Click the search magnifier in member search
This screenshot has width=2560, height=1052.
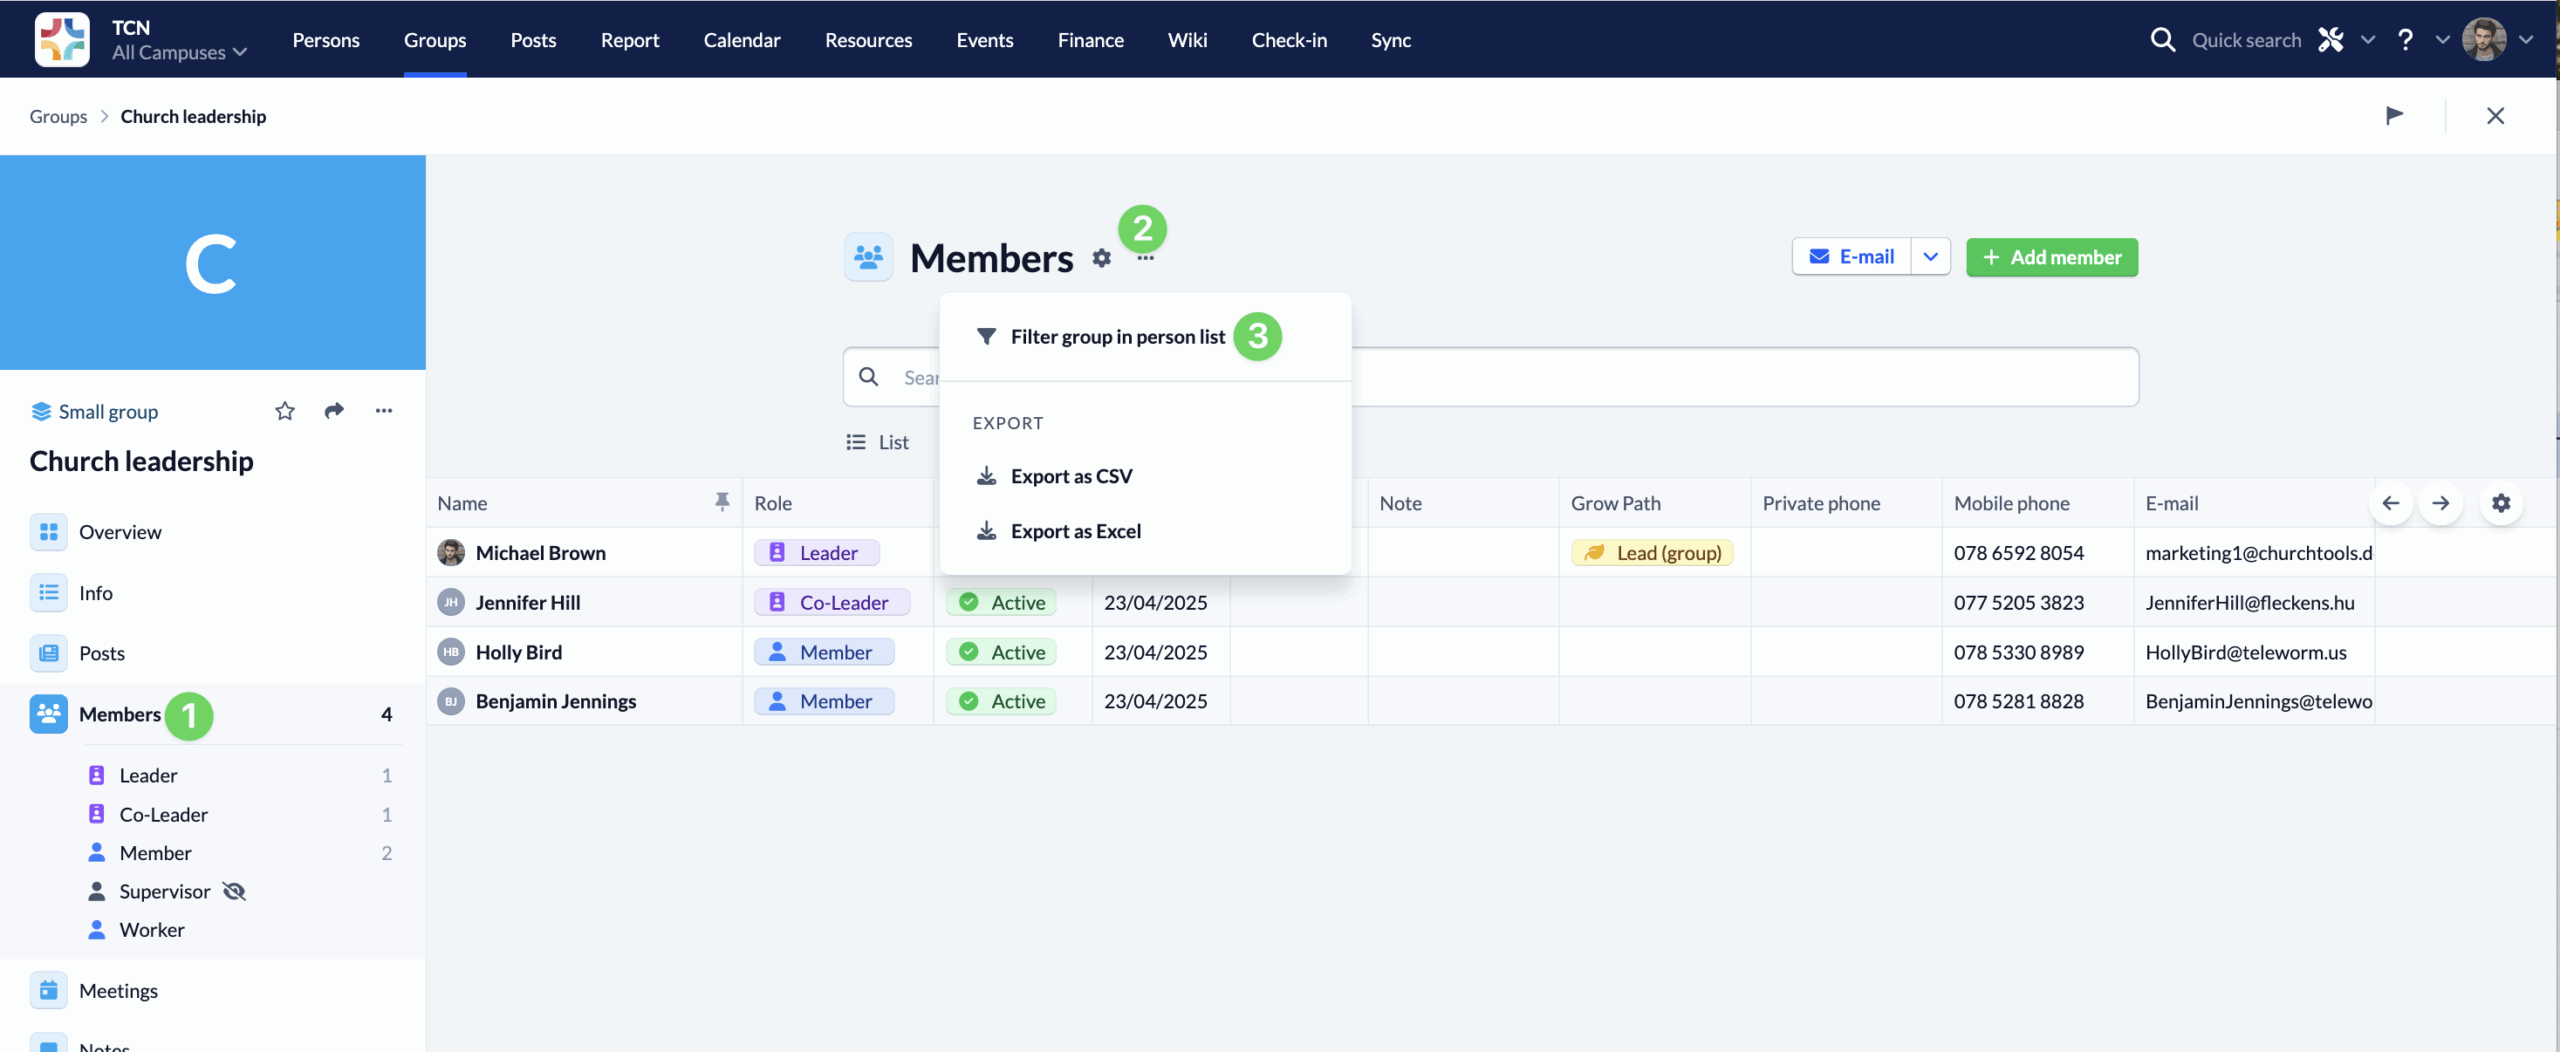[x=869, y=377]
